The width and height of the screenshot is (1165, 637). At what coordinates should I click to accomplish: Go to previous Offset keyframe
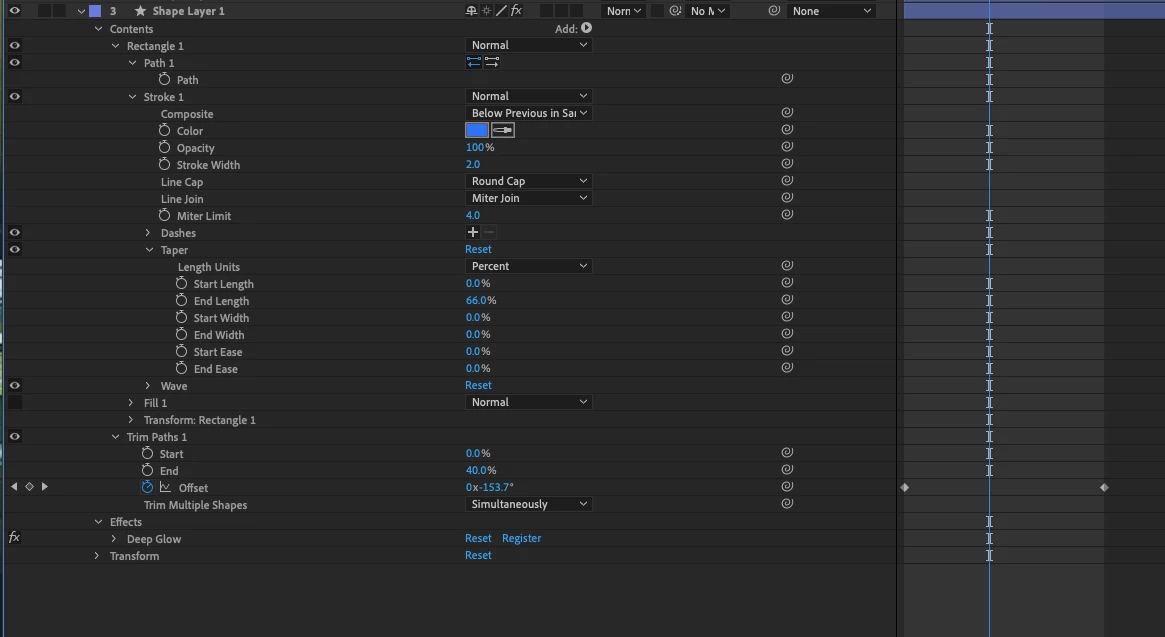(14, 487)
